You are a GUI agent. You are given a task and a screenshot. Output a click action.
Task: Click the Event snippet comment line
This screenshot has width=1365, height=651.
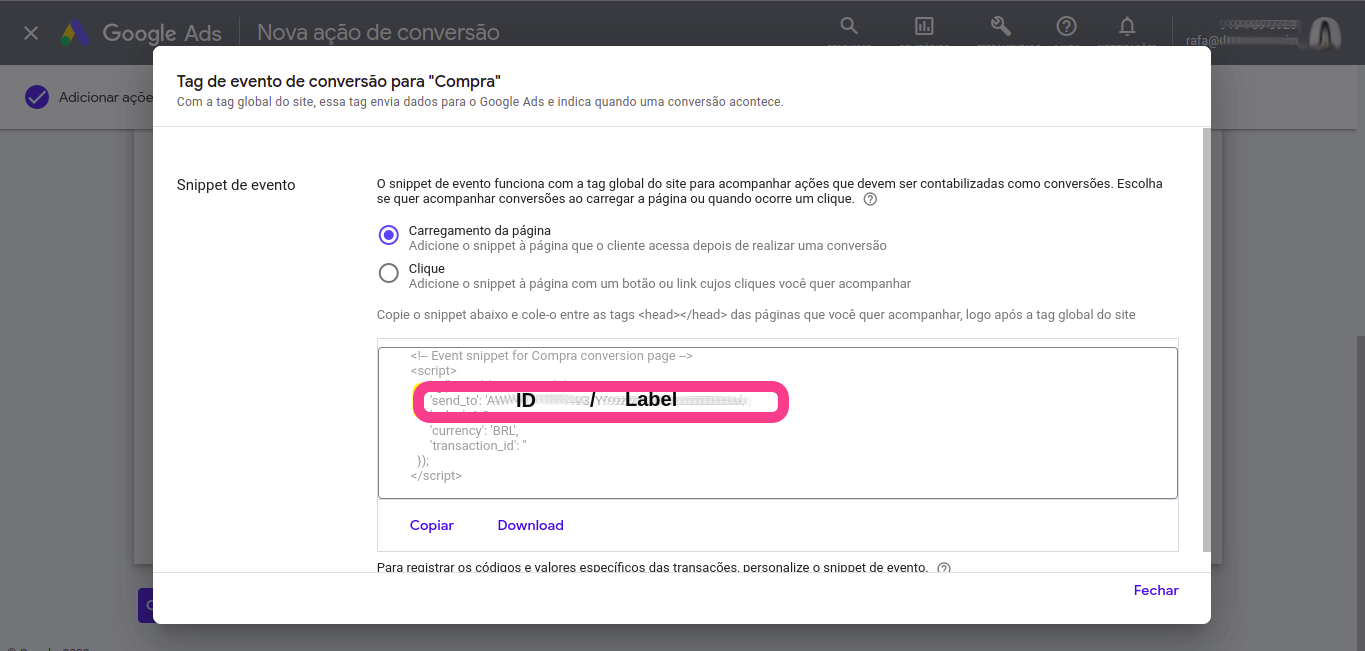[552, 356]
